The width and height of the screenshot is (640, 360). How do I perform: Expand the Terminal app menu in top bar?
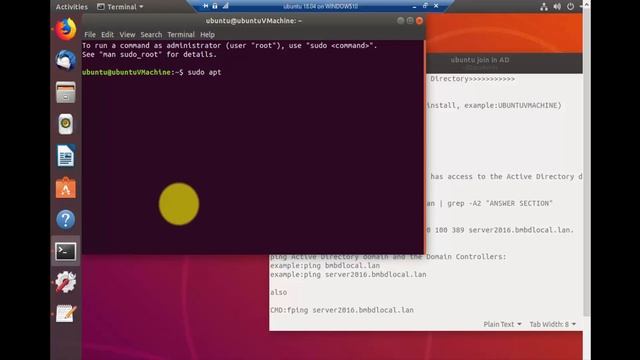[x=120, y=7]
